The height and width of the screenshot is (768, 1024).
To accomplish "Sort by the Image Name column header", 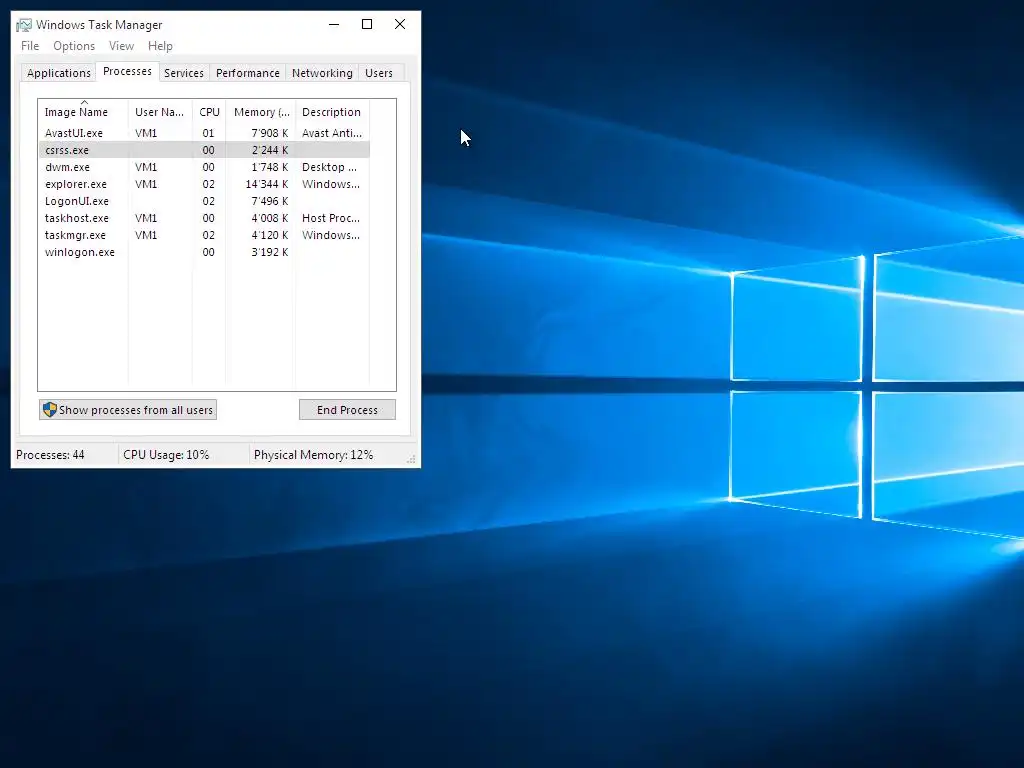I will pyautogui.click(x=83, y=112).
